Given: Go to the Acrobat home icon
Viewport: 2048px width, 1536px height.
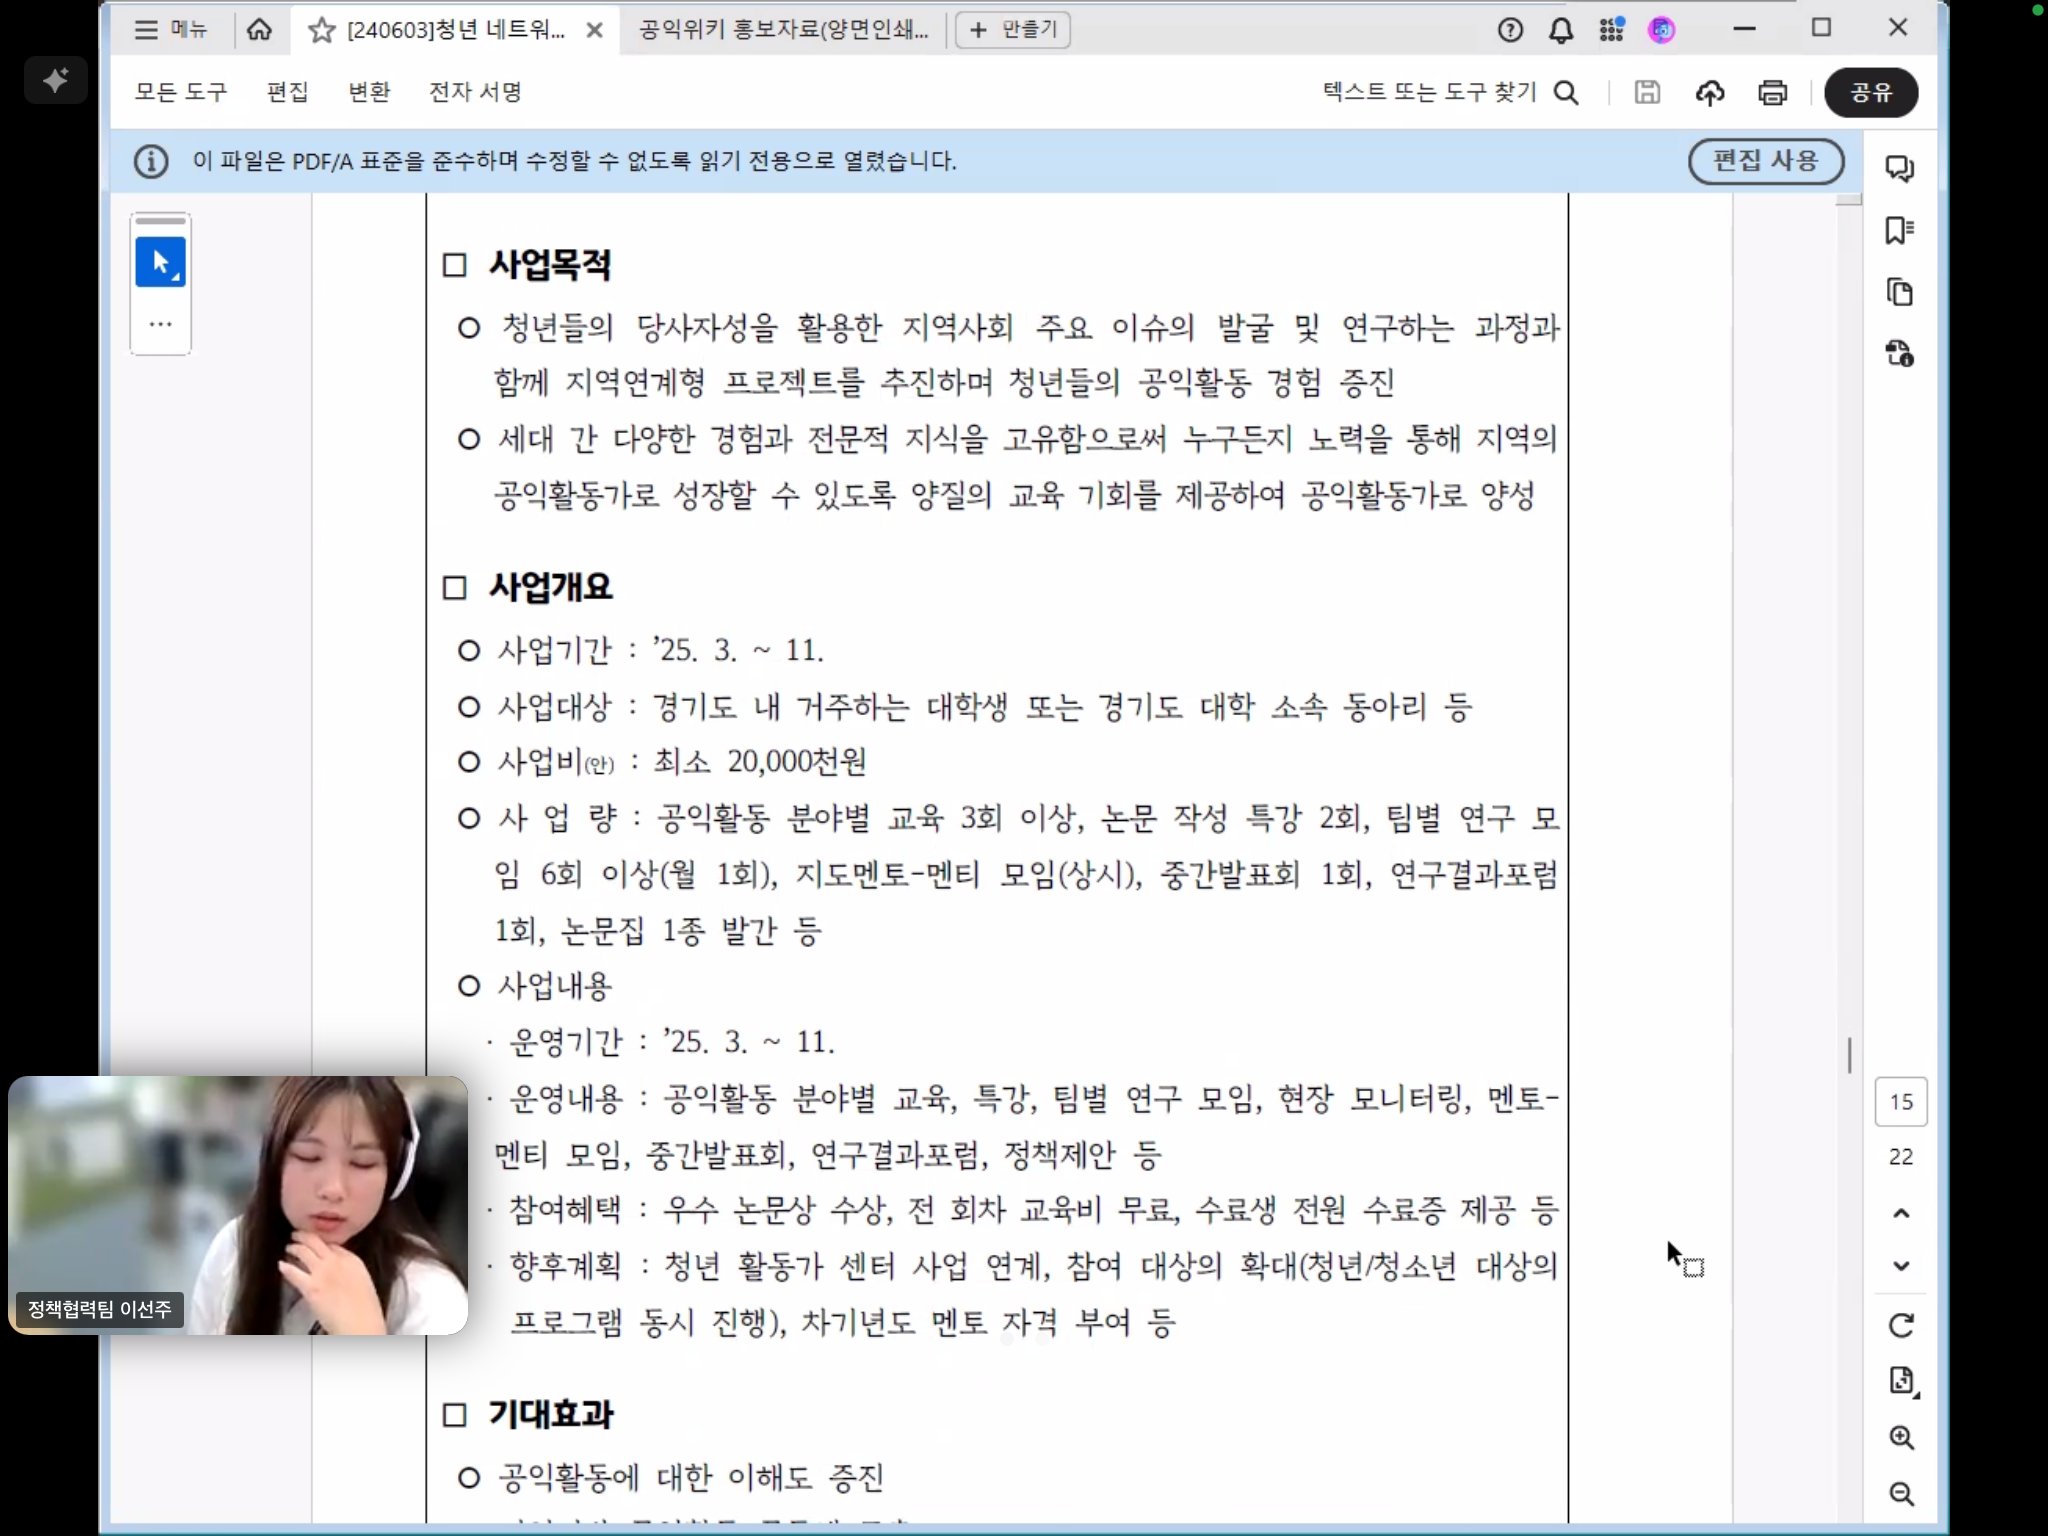Looking at the screenshot, I should pos(259,29).
